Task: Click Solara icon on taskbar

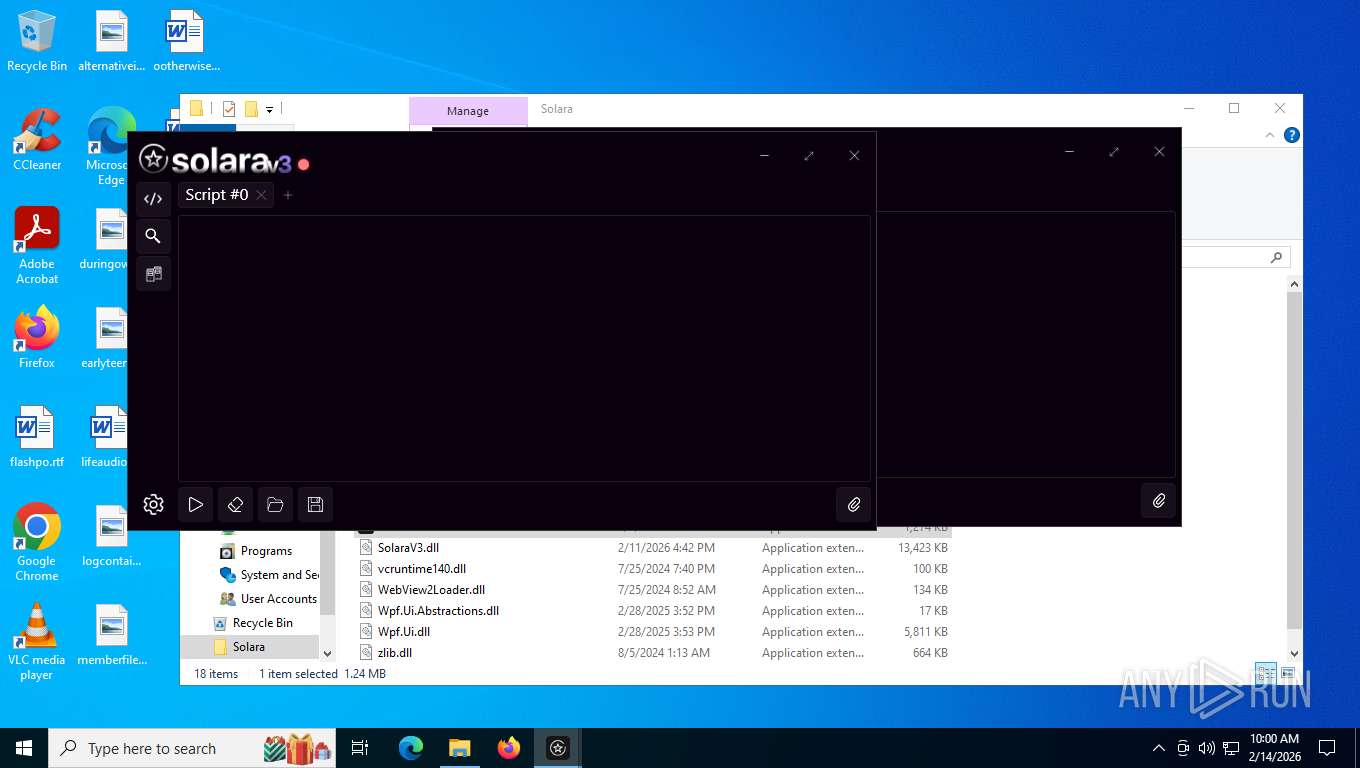Action: click(x=558, y=748)
